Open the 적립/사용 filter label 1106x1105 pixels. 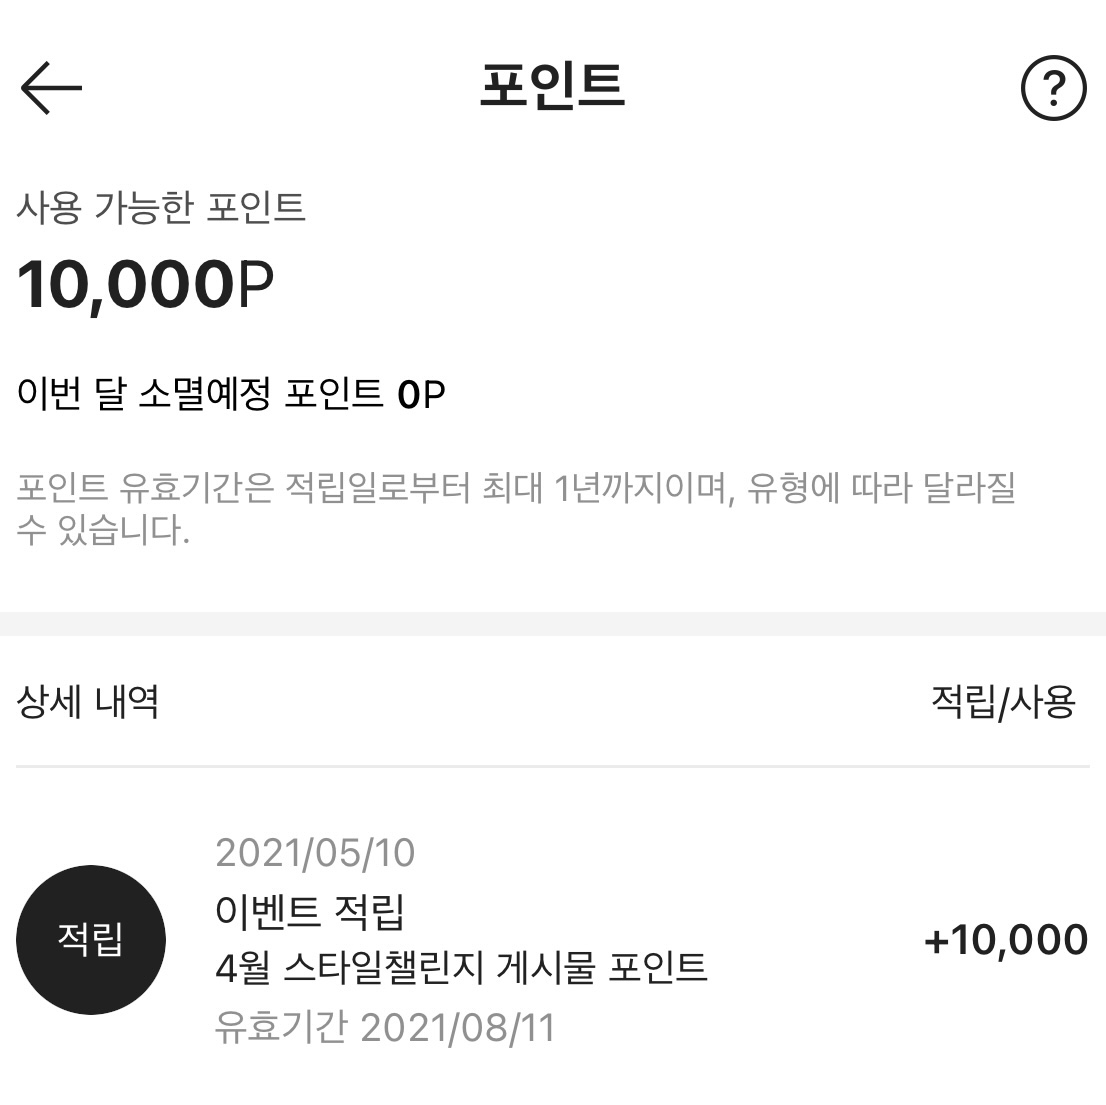(x=1003, y=702)
